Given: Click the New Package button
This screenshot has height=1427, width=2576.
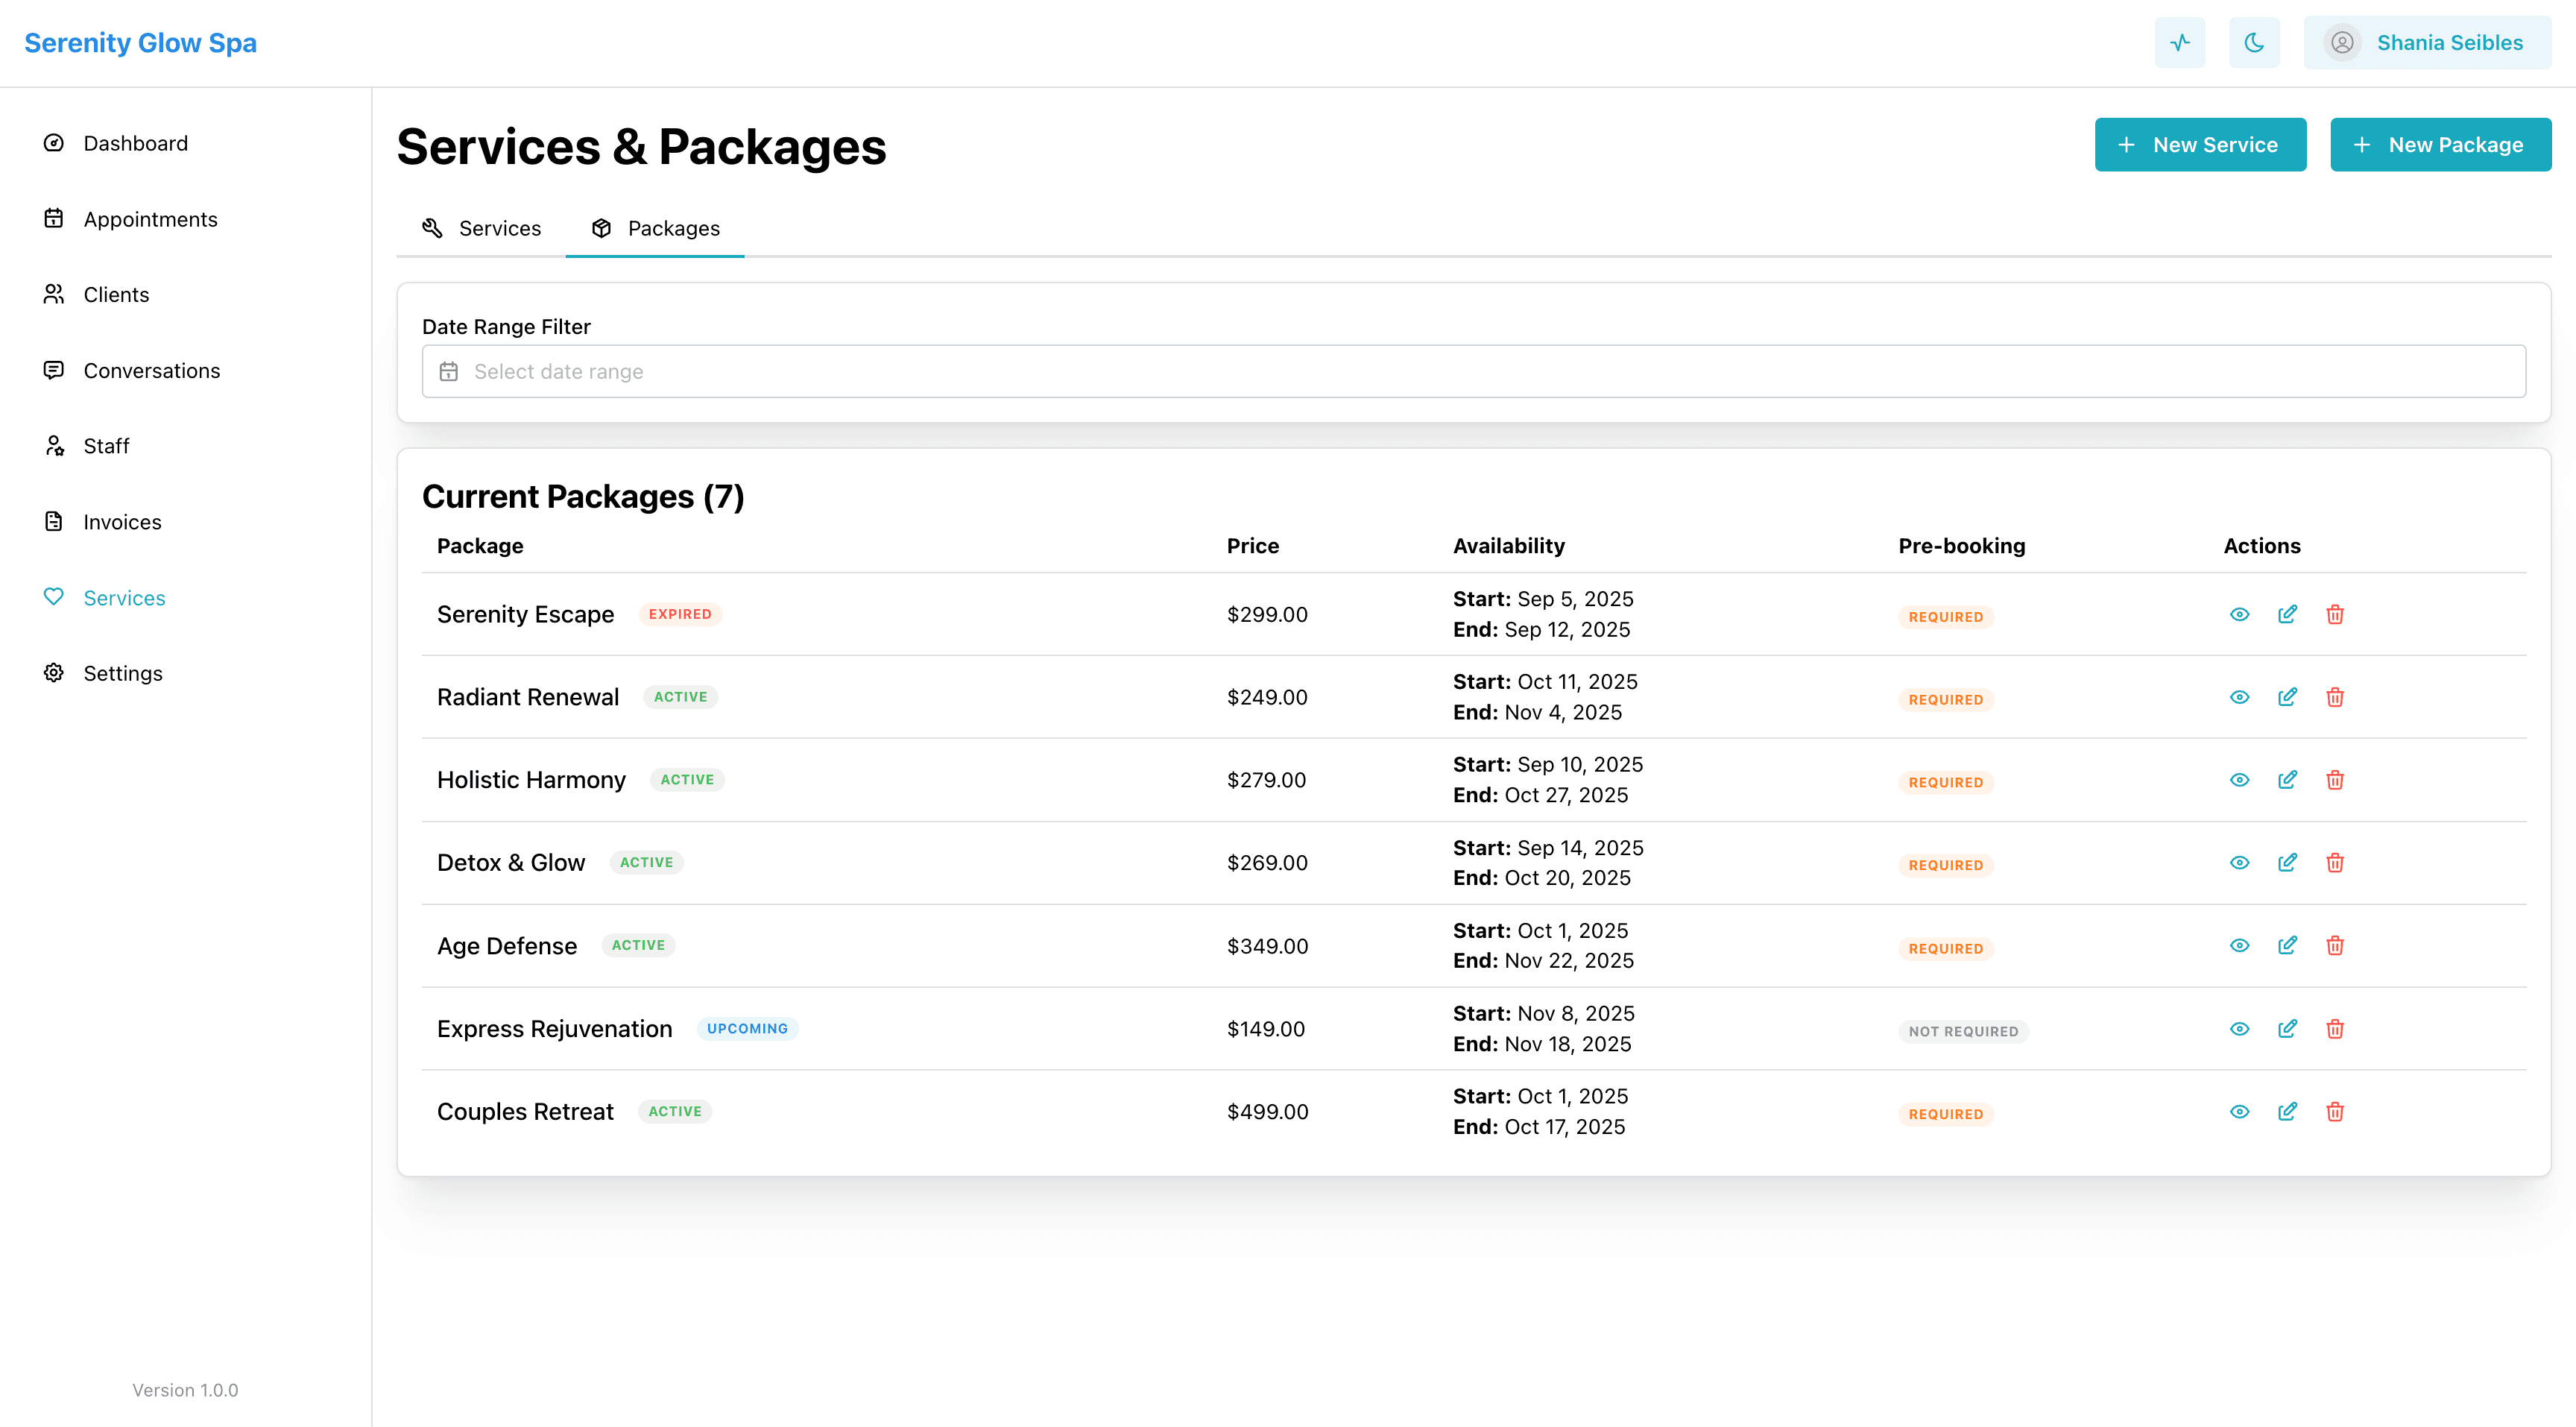Looking at the screenshot, I should pos(2440,145).
